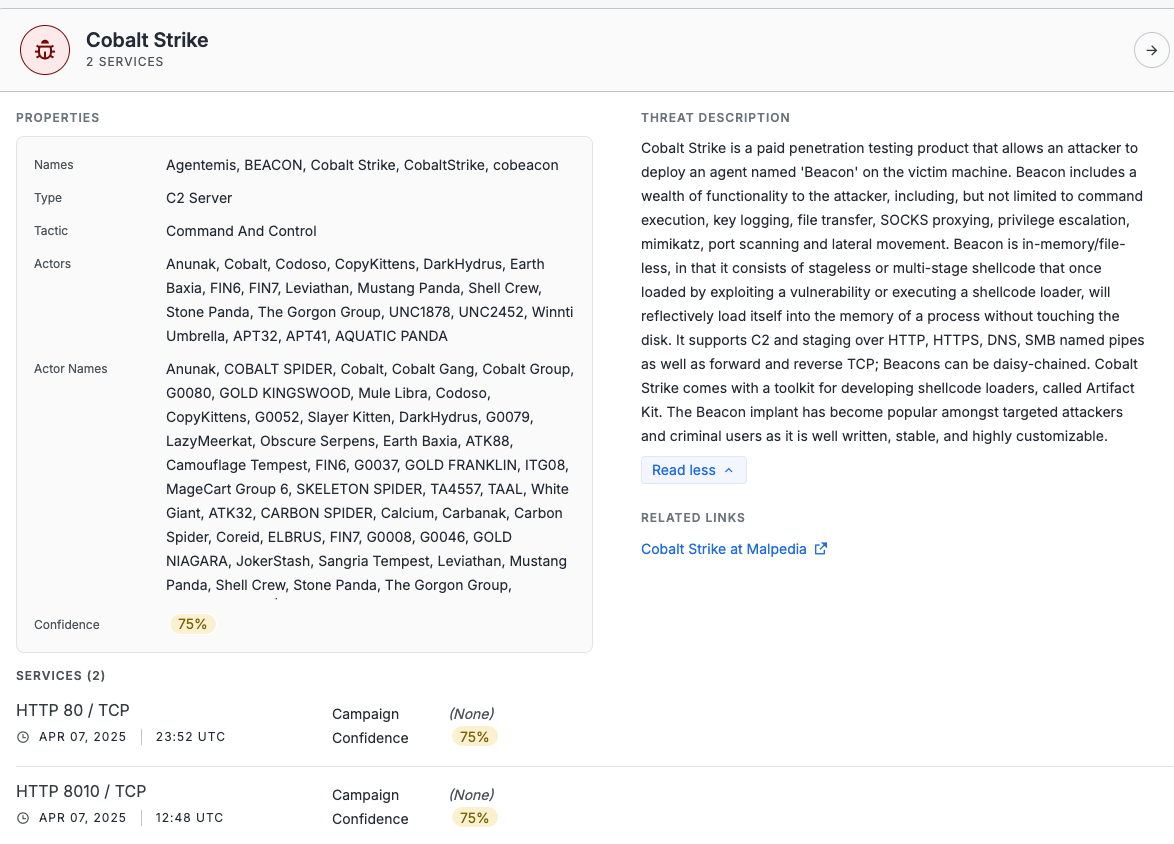This screenshot has width=1174, height=844.
Task: Click the 75% confidence badge in Properties
Action: [x=192, y=625]
